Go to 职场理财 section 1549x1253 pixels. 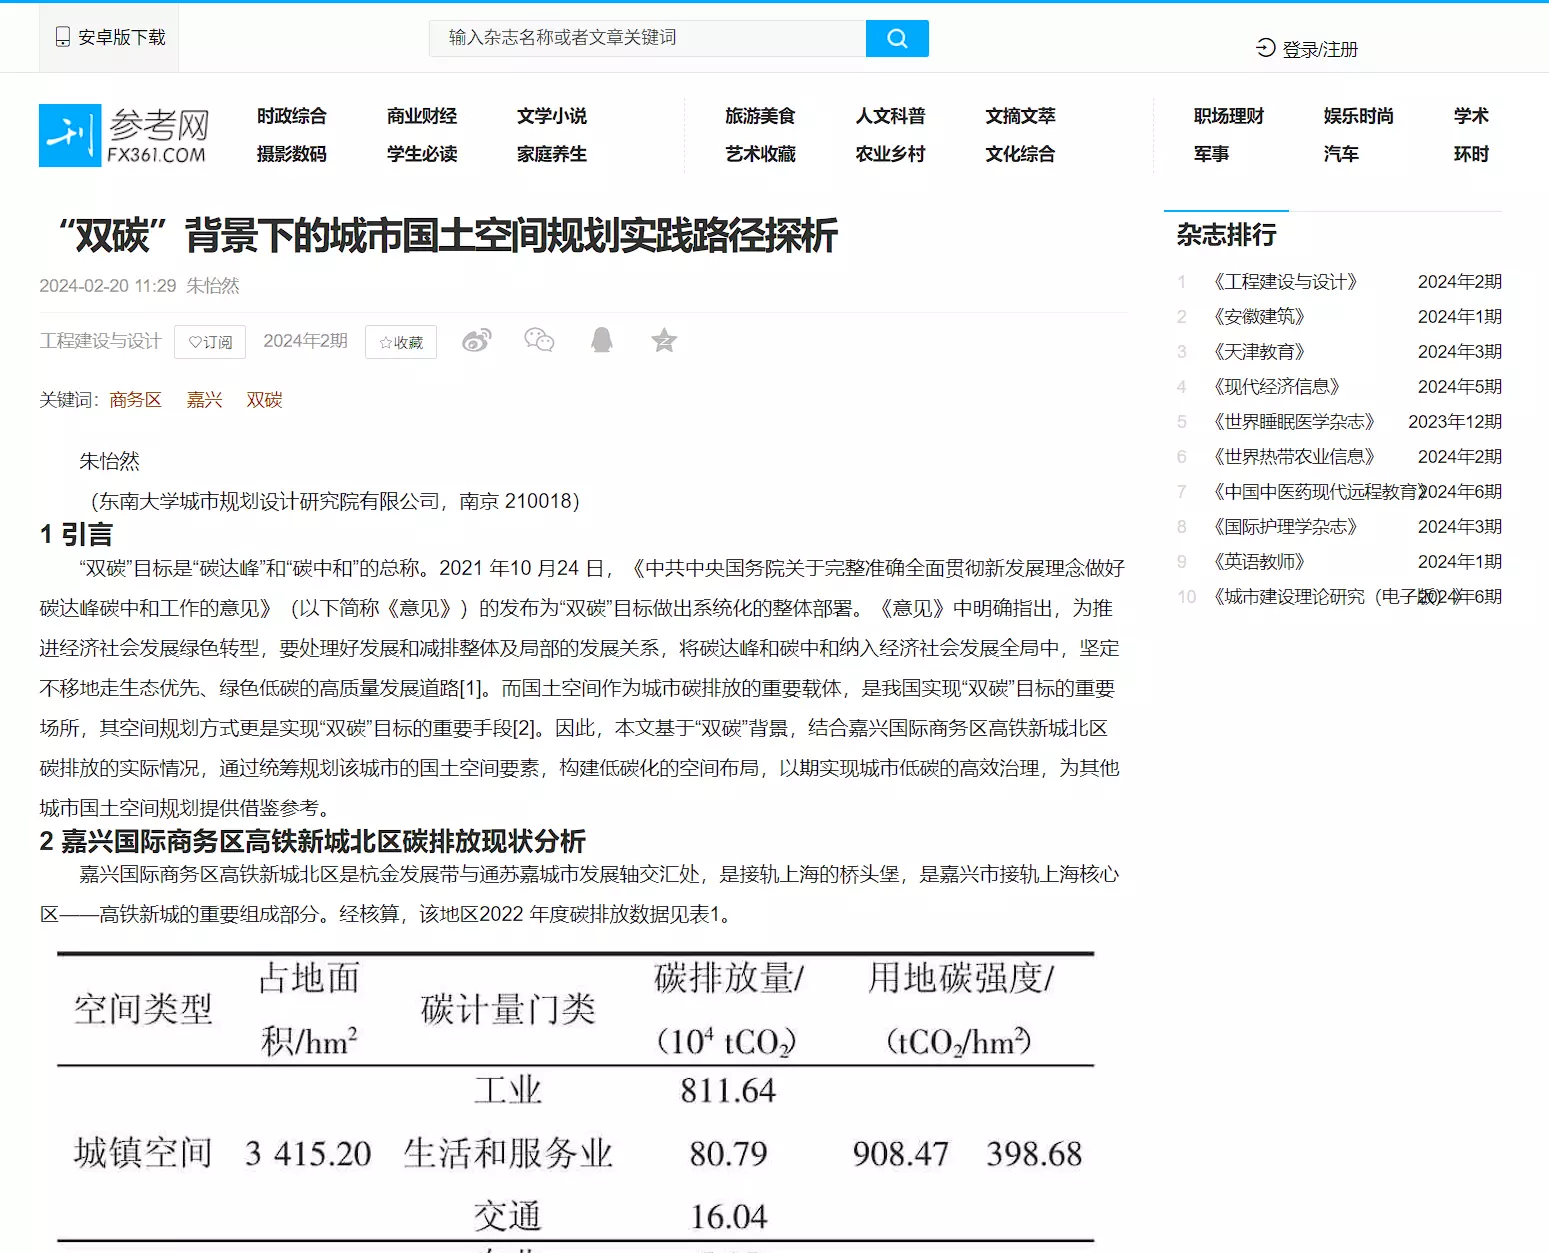(x=1228, y=116)
